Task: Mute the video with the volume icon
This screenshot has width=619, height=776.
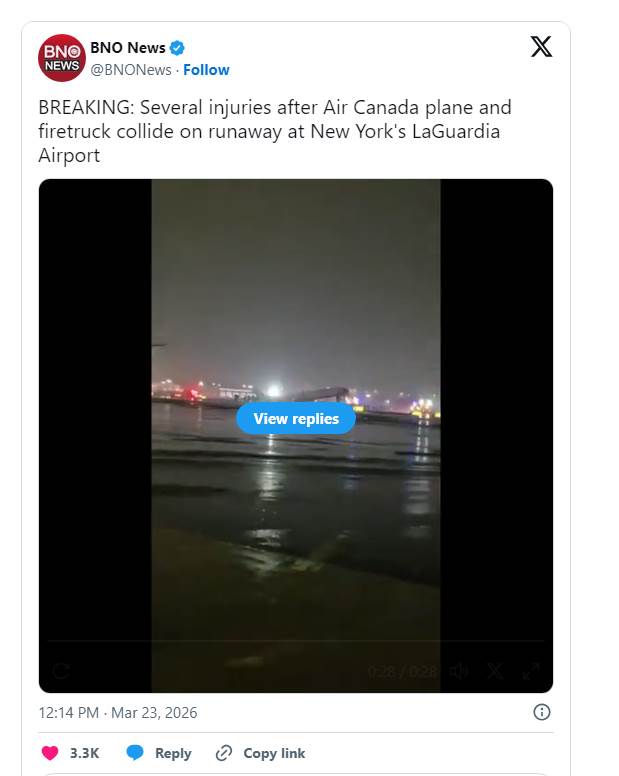Action: pyautogui.click(x=459, y=671)
